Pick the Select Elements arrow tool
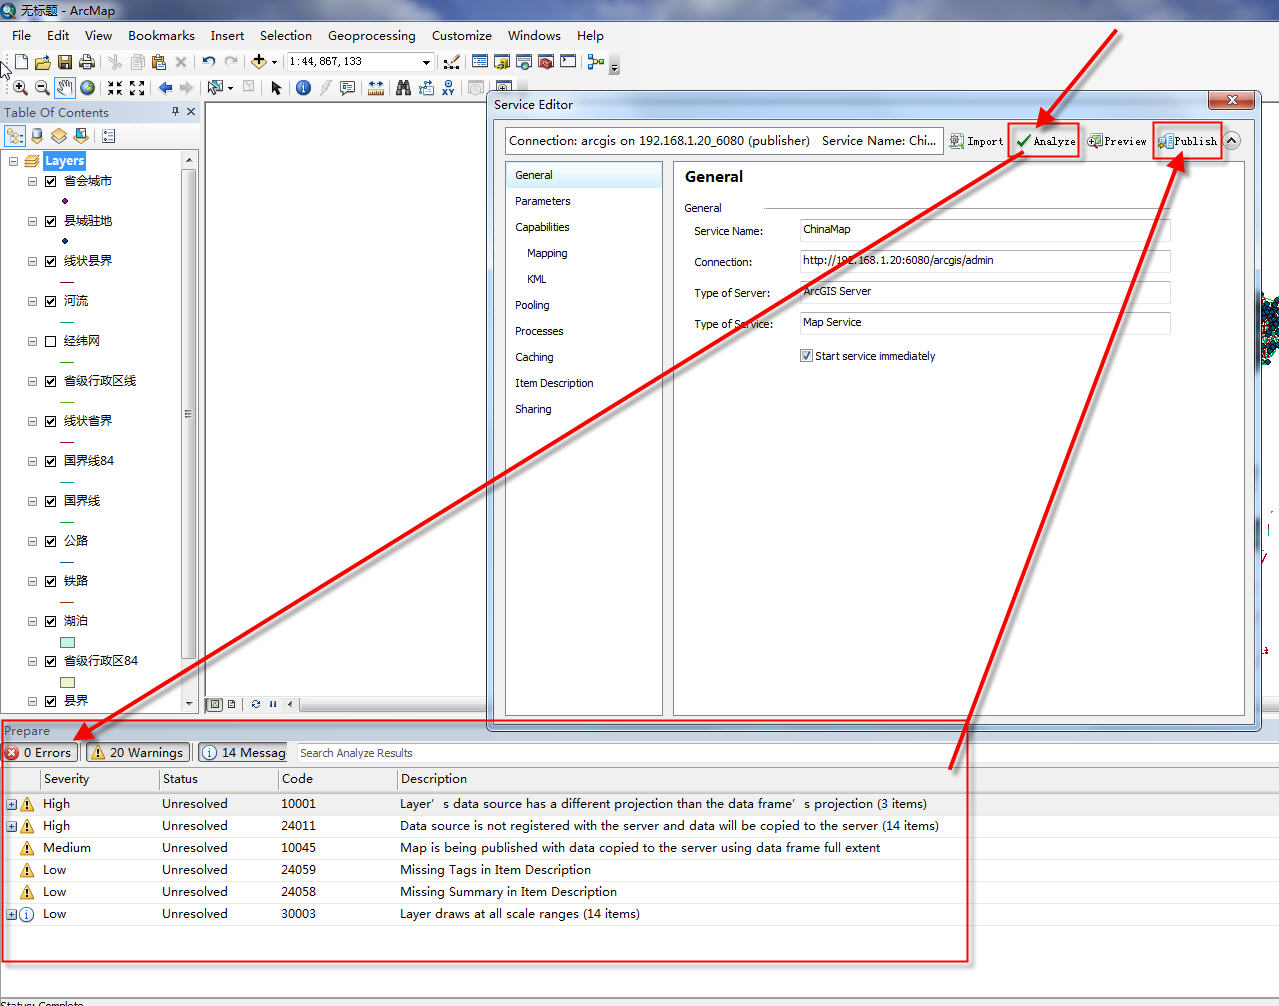Viewport: 1279px width, 1006px height. [277, 88]
